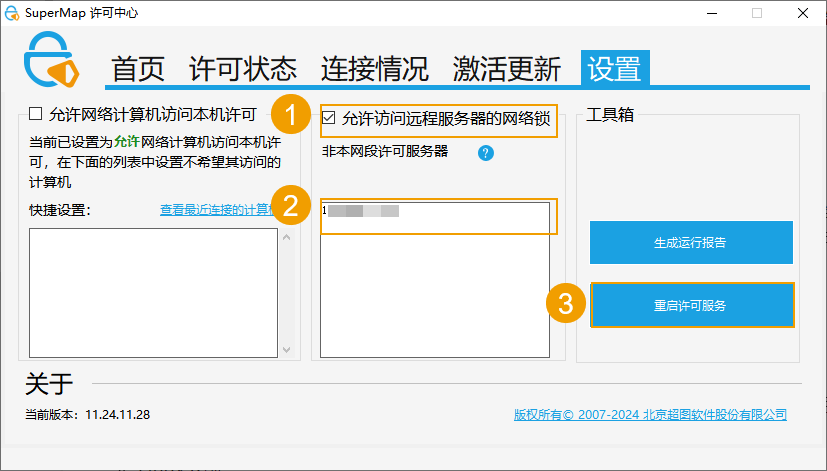Go to the 激活更新 tab
Image resolution: width=827 pixels, height=471 pixels.
click(x=506, y=69)
